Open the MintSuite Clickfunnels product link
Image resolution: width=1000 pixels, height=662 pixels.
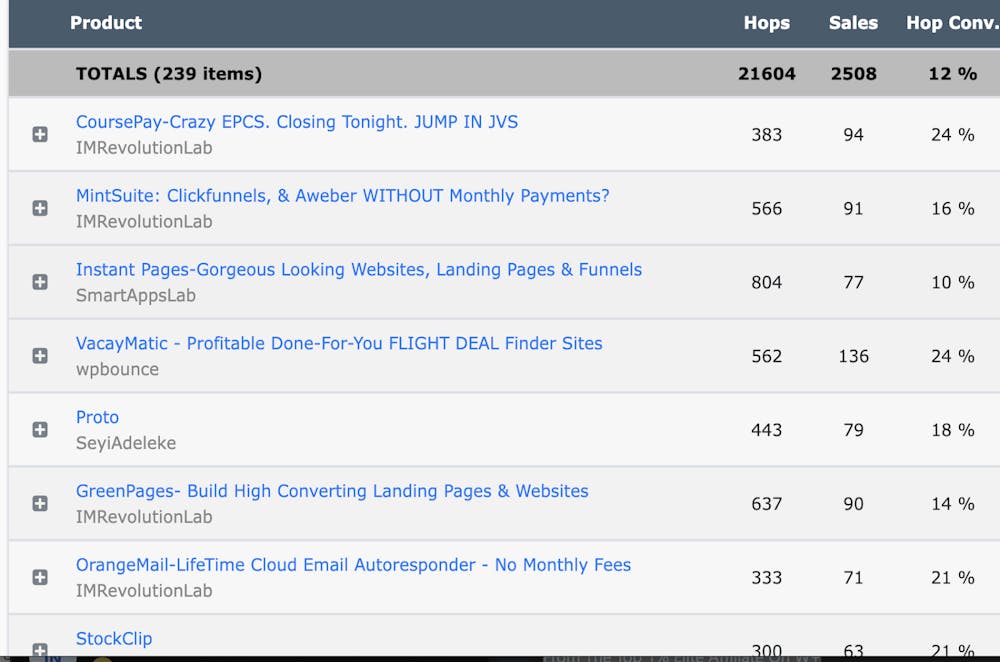342,196
